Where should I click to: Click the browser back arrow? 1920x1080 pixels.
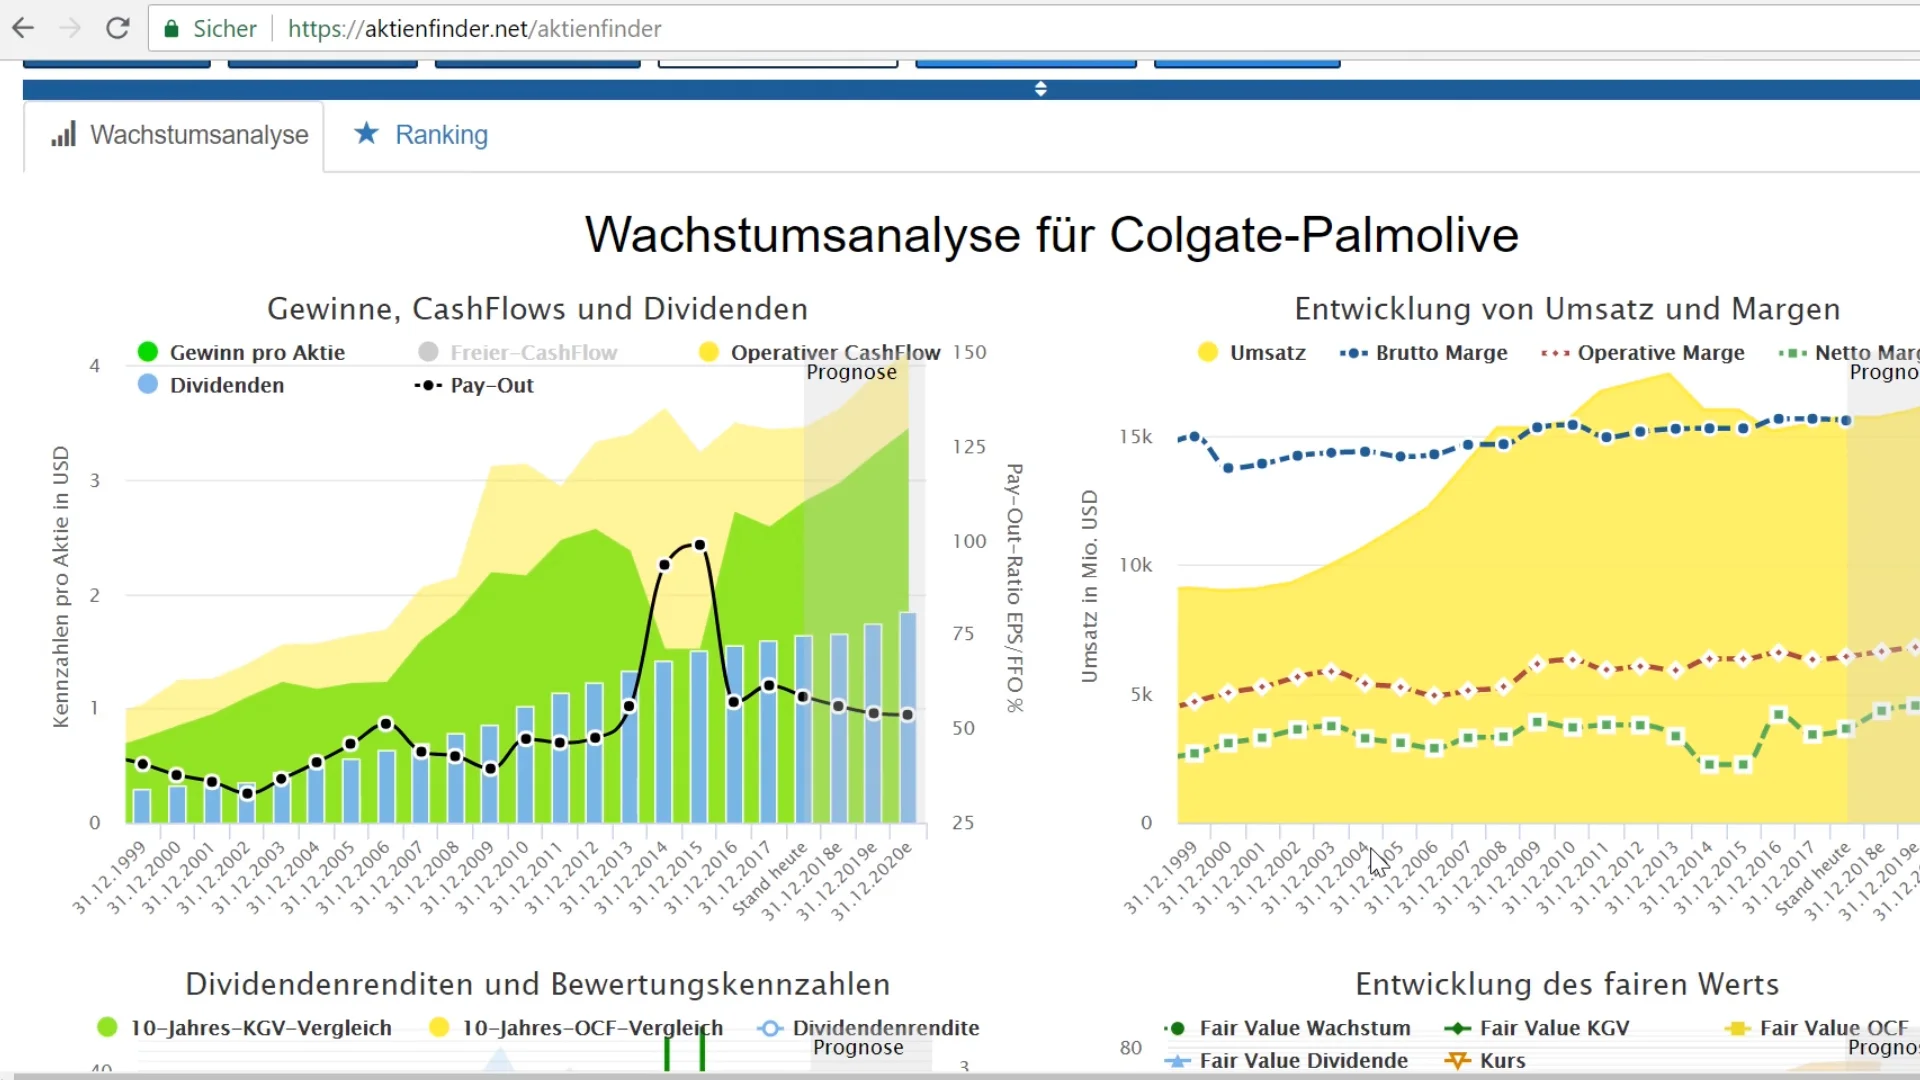coord(22,28)
